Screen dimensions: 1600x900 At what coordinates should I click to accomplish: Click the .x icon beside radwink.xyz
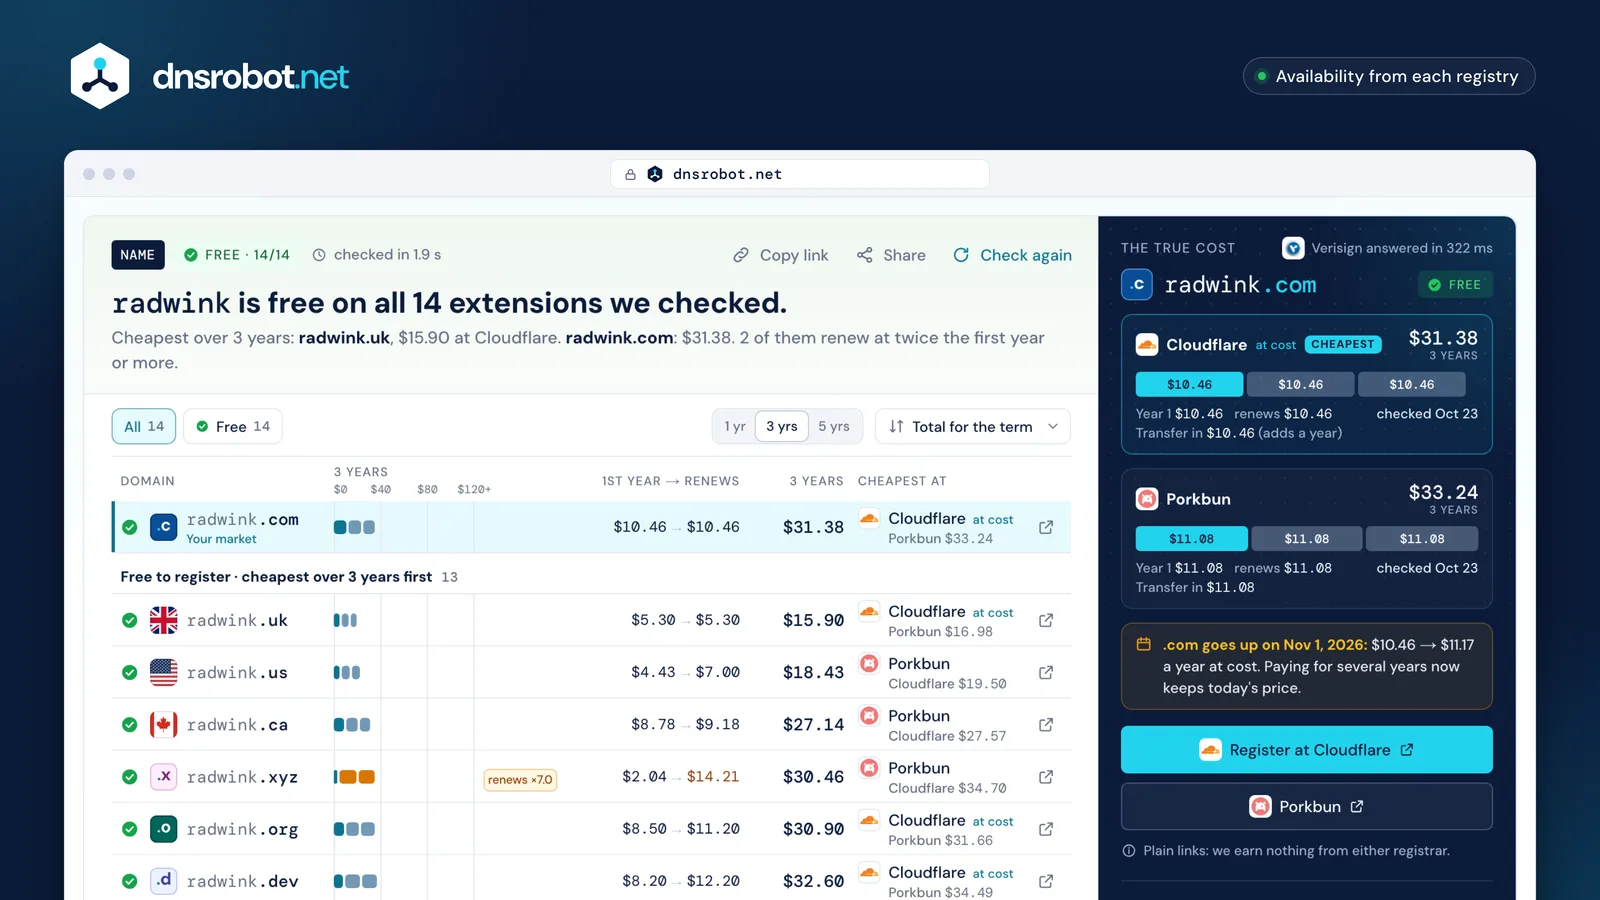pos(164,777)
